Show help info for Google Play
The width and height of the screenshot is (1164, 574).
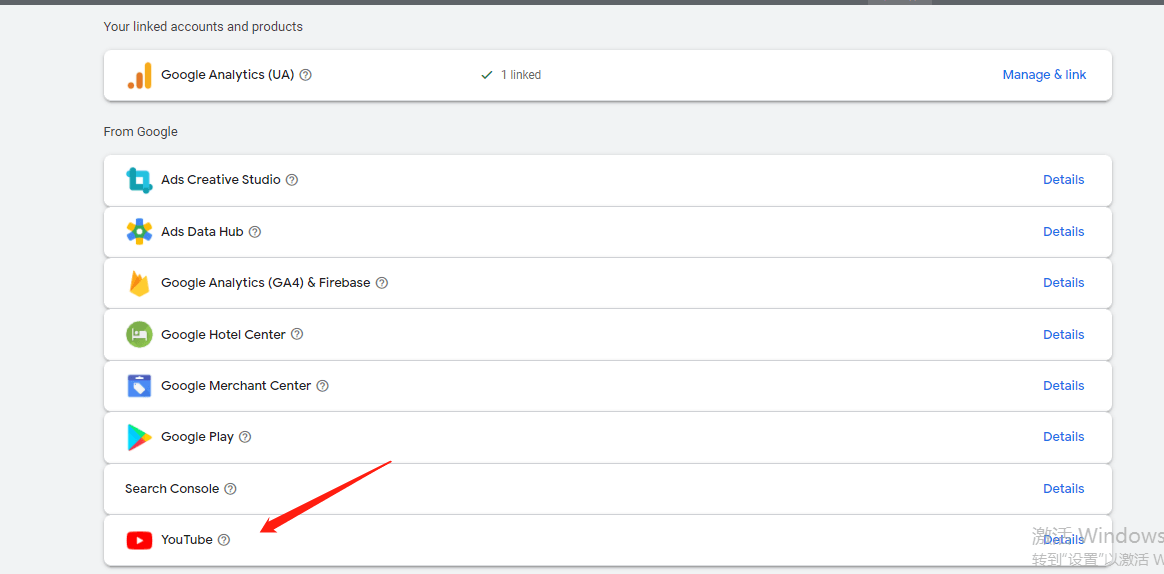(x=245, y=437)
